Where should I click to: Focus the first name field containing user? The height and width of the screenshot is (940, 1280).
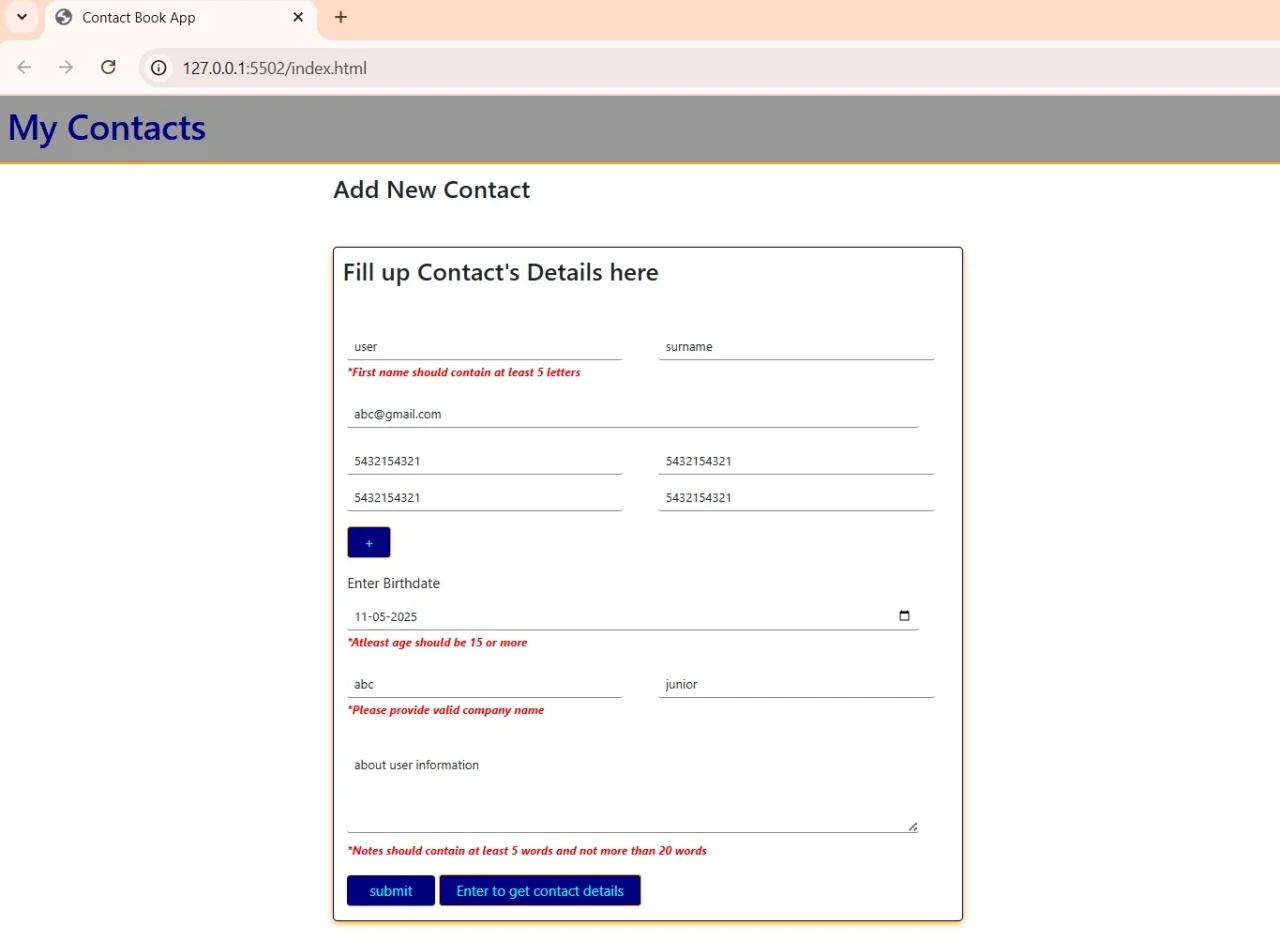tap(485, 347)
